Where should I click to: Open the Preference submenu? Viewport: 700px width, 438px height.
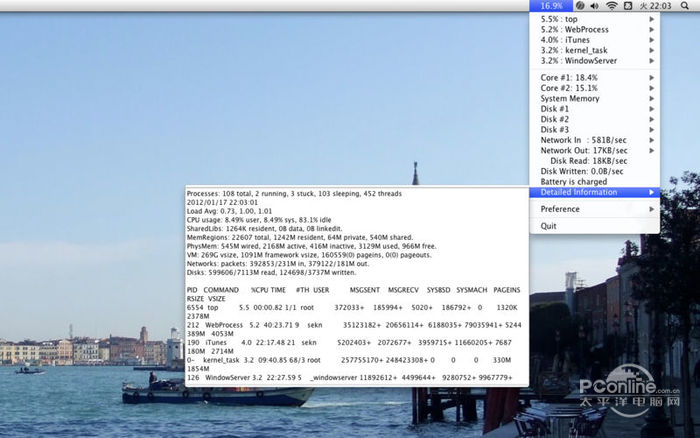tap(560, 209)
